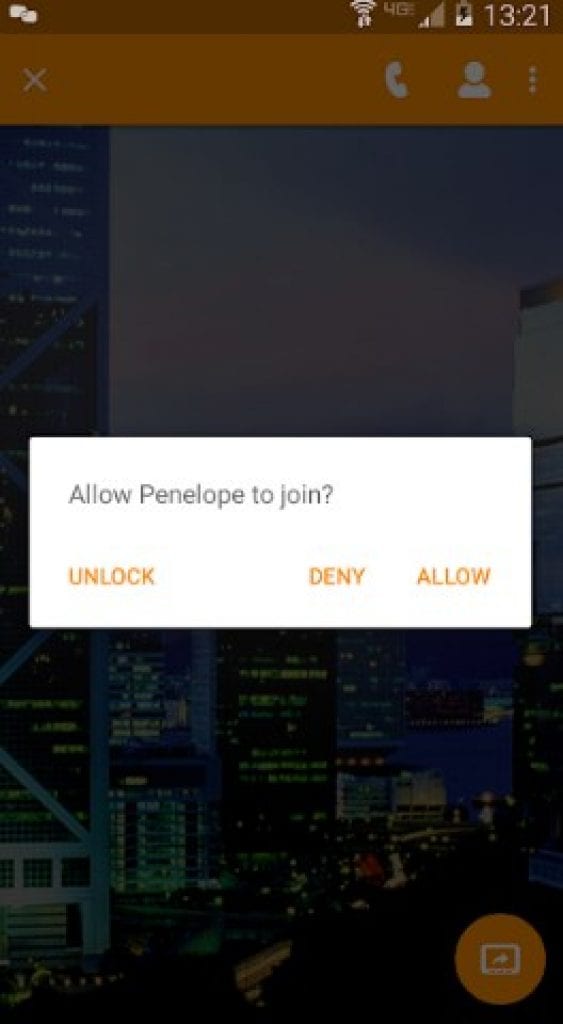This screenshot has width=563, height=1024.
Task: Select ALLOW to admit Penelope
Action: [x=453, y=577]
